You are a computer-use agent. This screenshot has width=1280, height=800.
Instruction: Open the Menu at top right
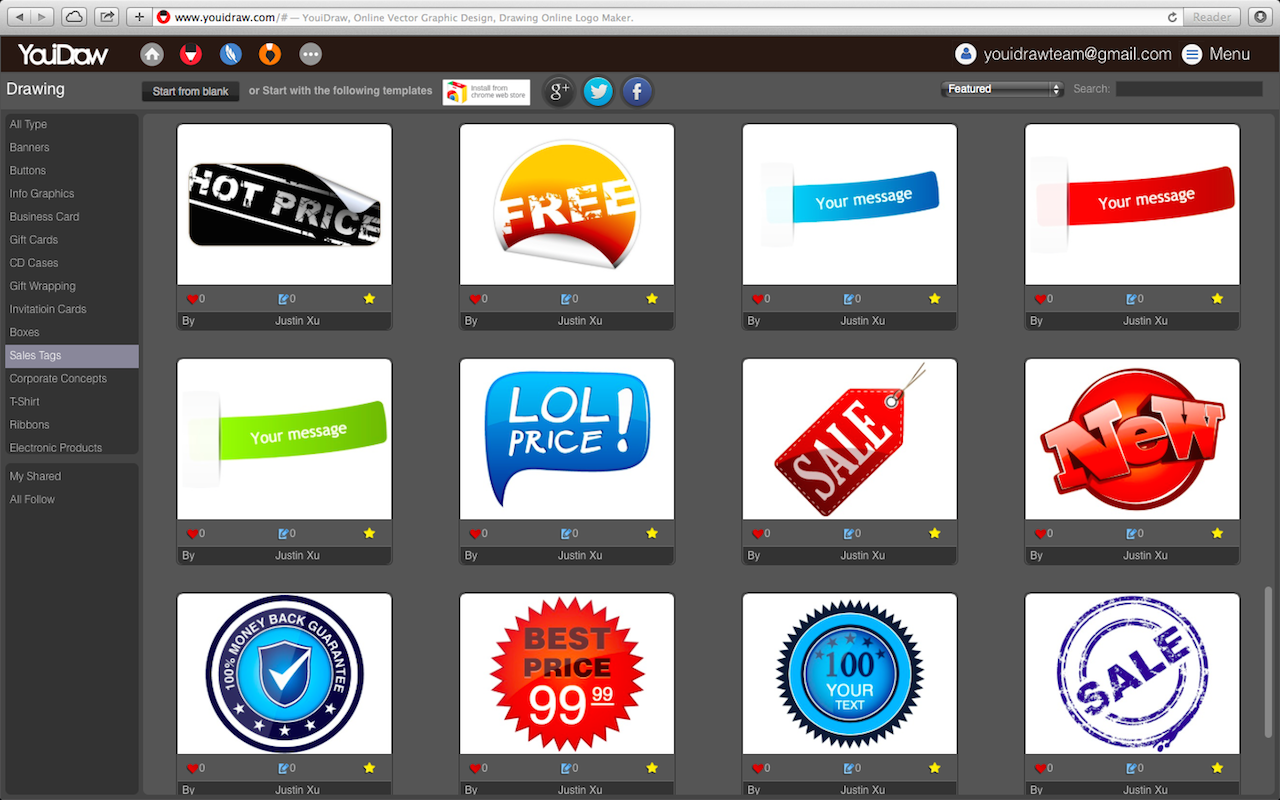point(1216,54)
